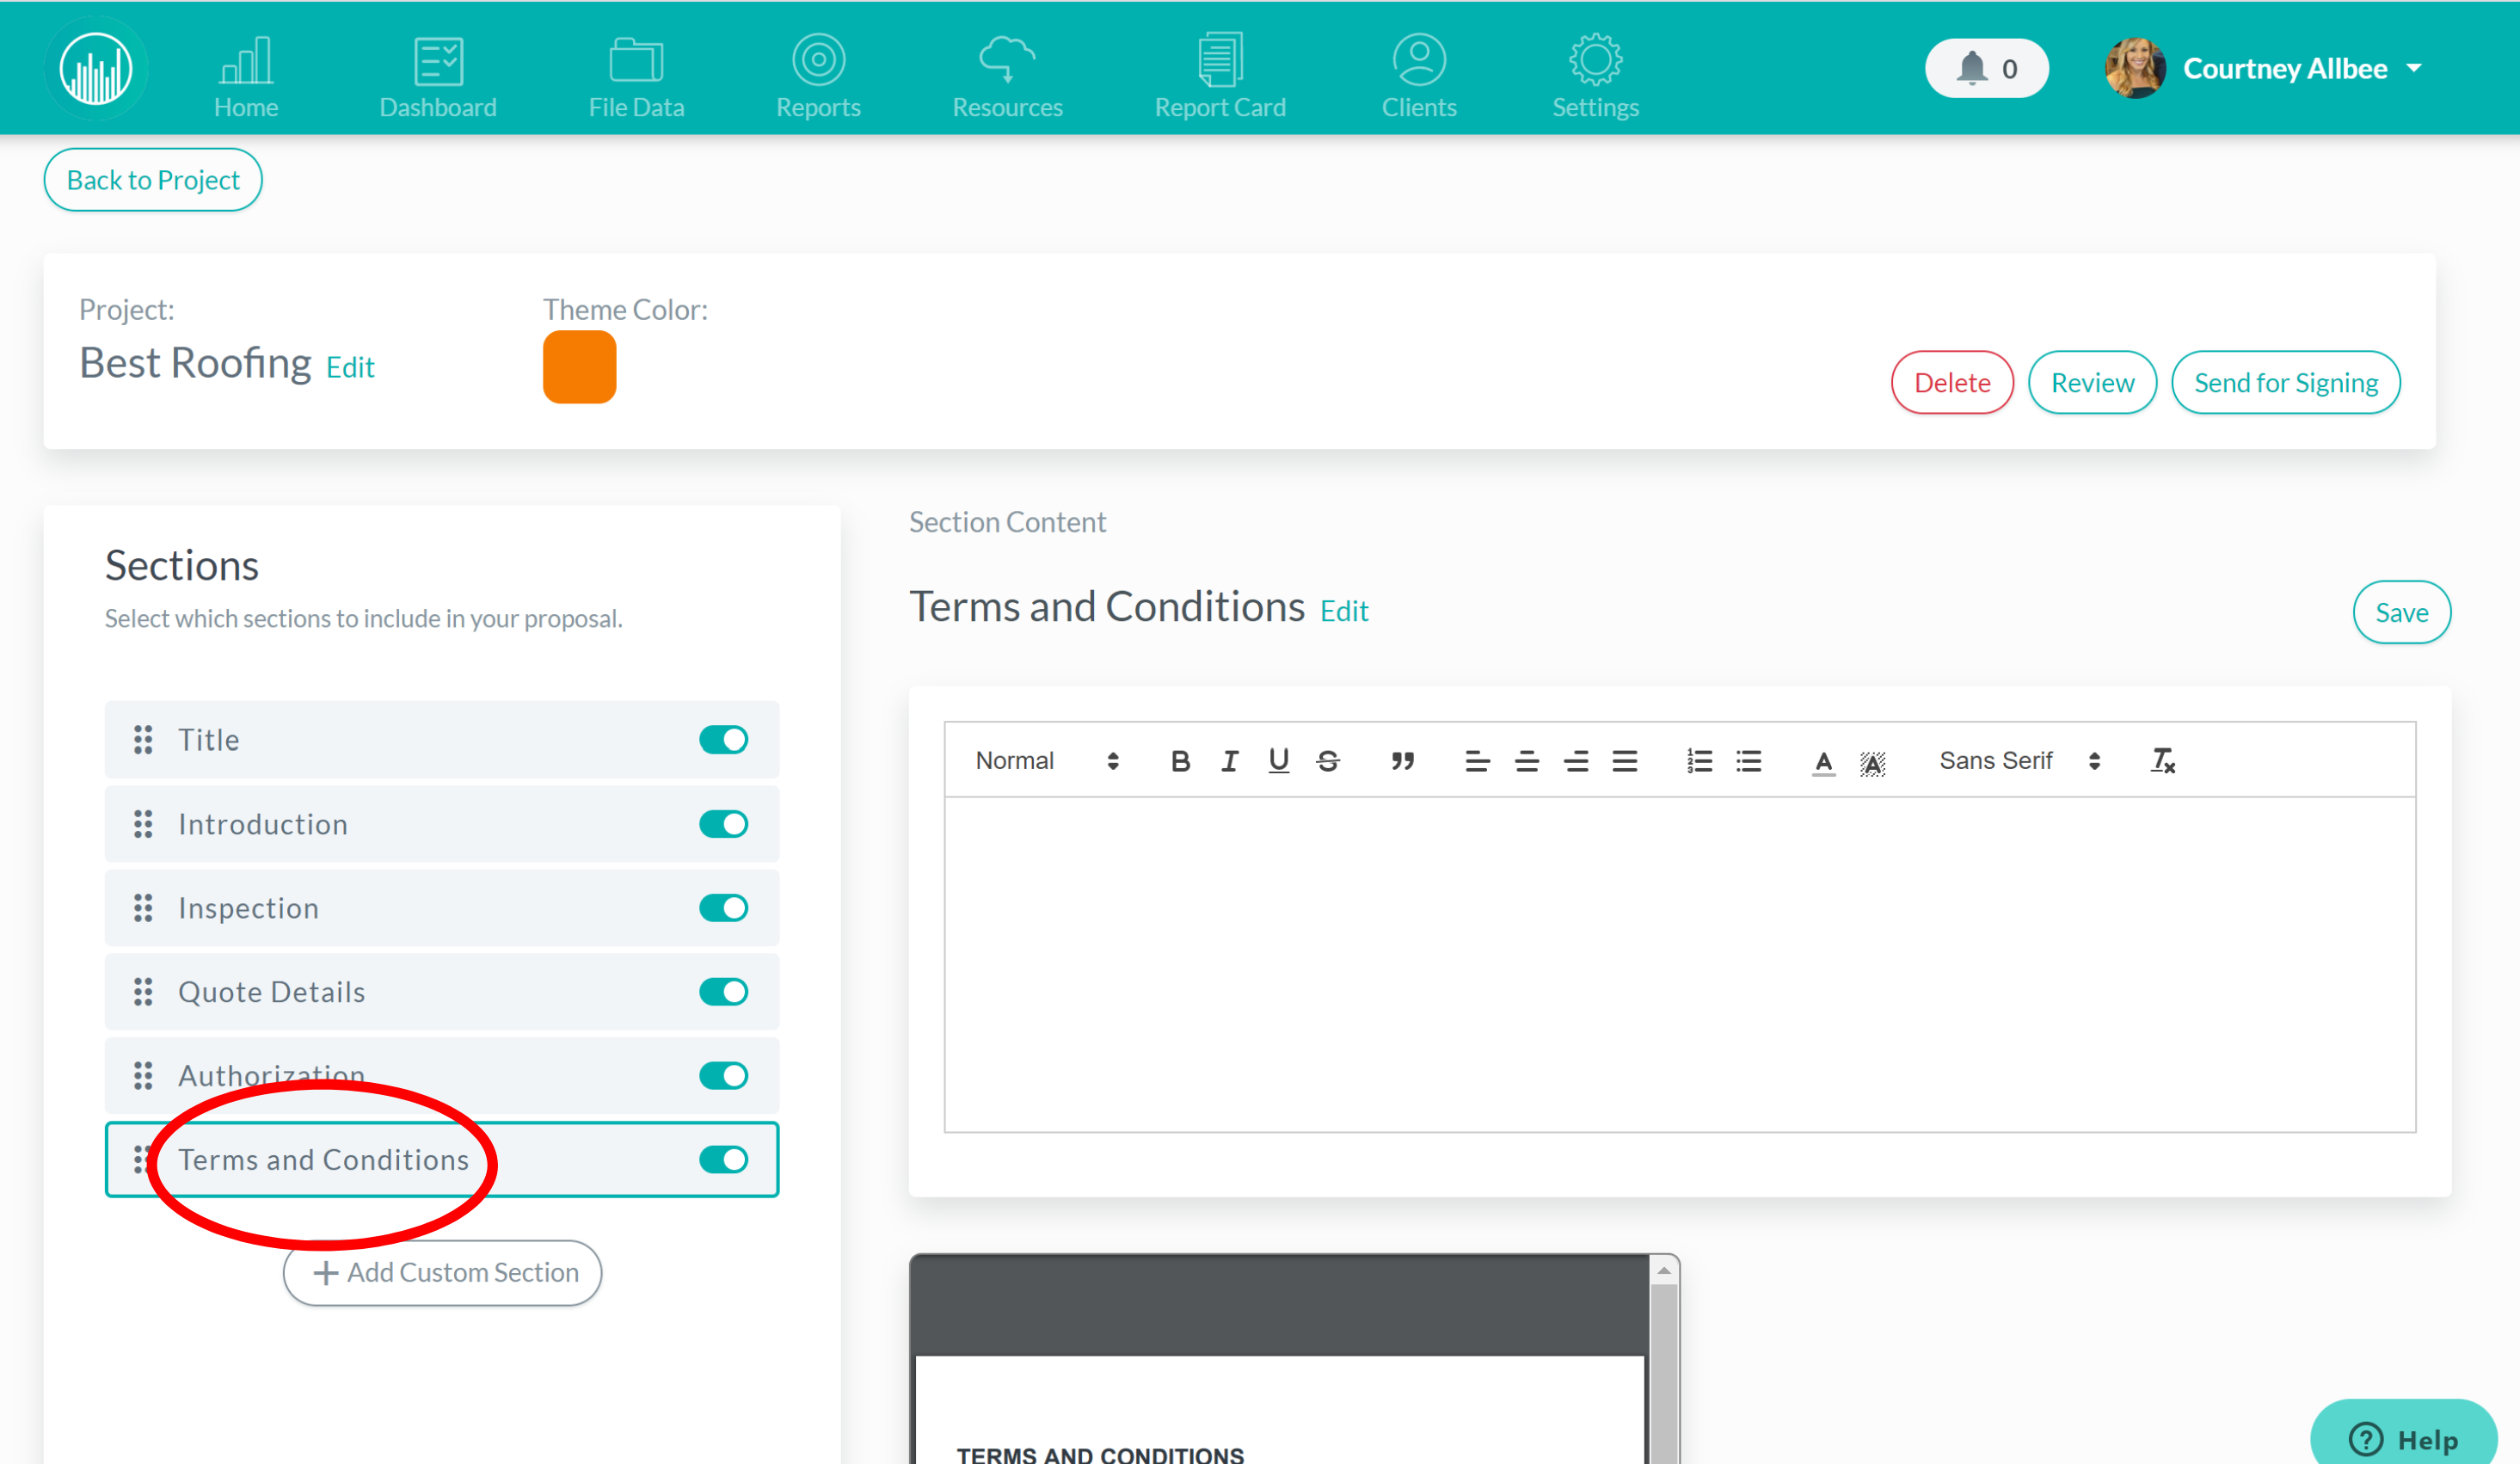
Task: Justify text alignment
Action: point(1625,761)
